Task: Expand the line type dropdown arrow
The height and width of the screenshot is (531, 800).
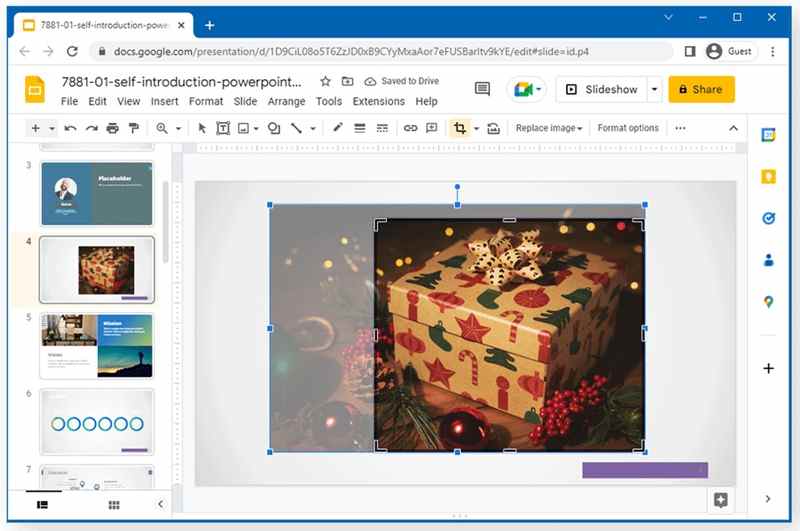Action: click(313, 129)
